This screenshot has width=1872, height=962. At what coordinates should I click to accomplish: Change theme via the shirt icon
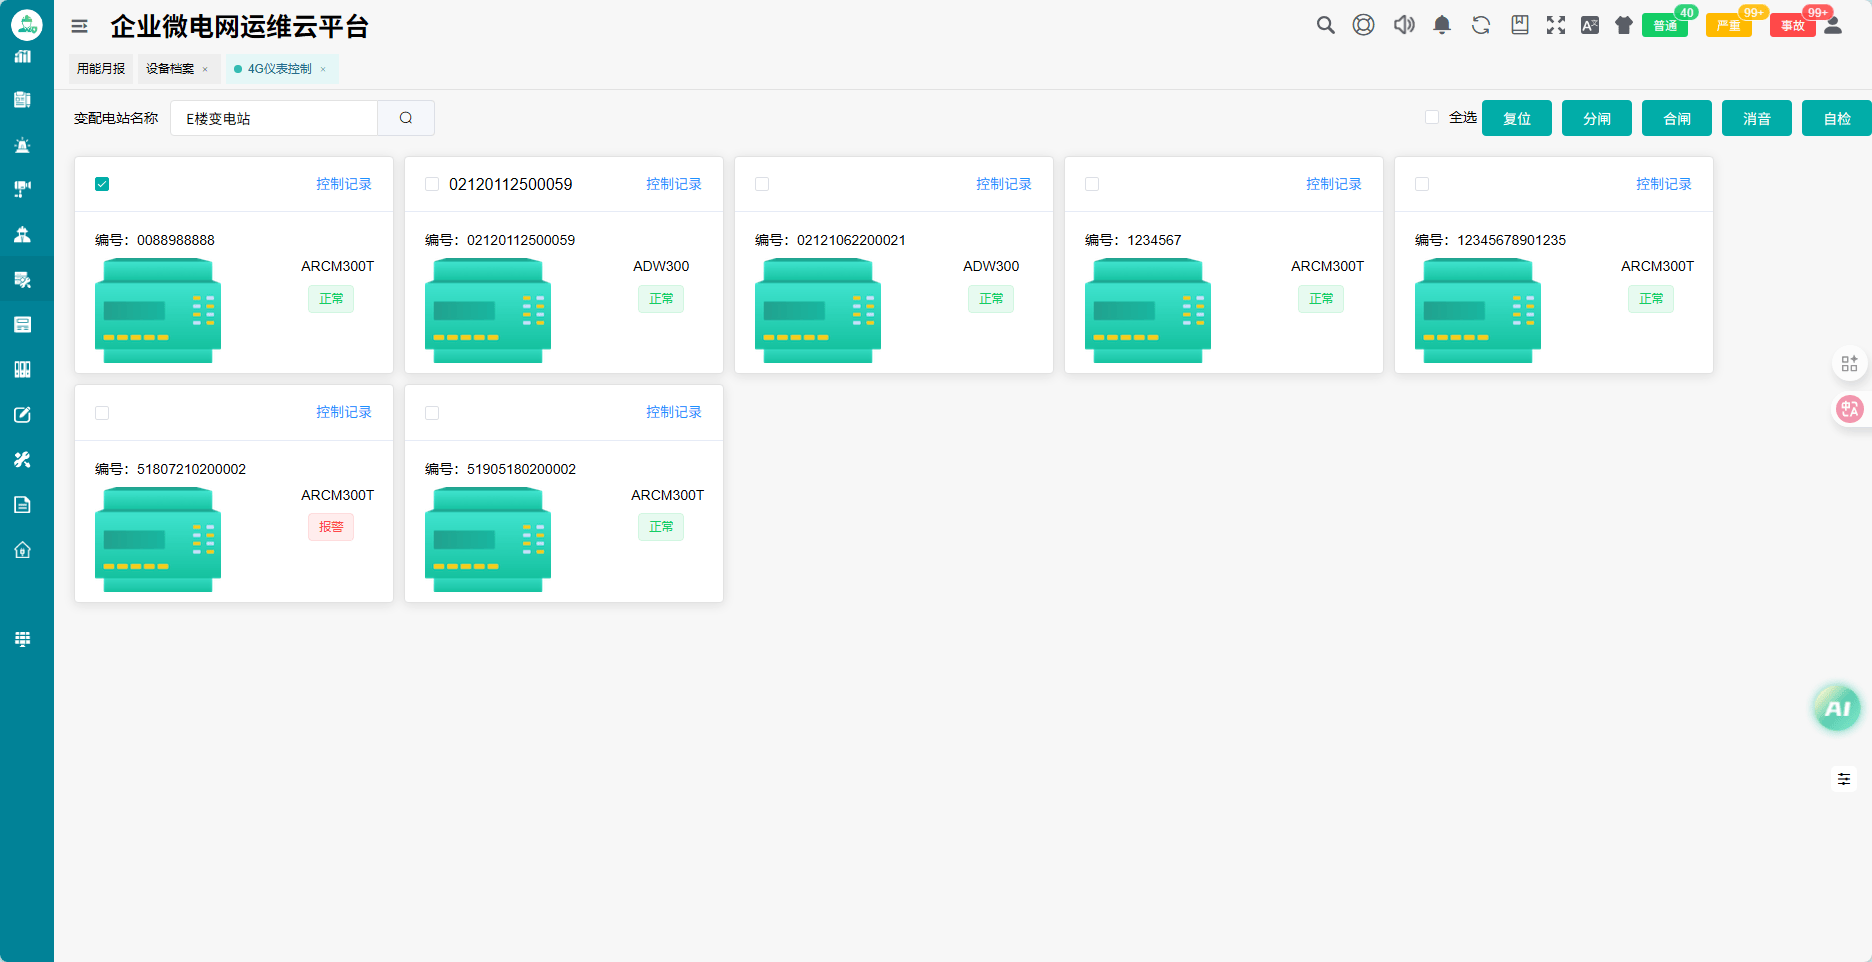[x=1624, y=25]
